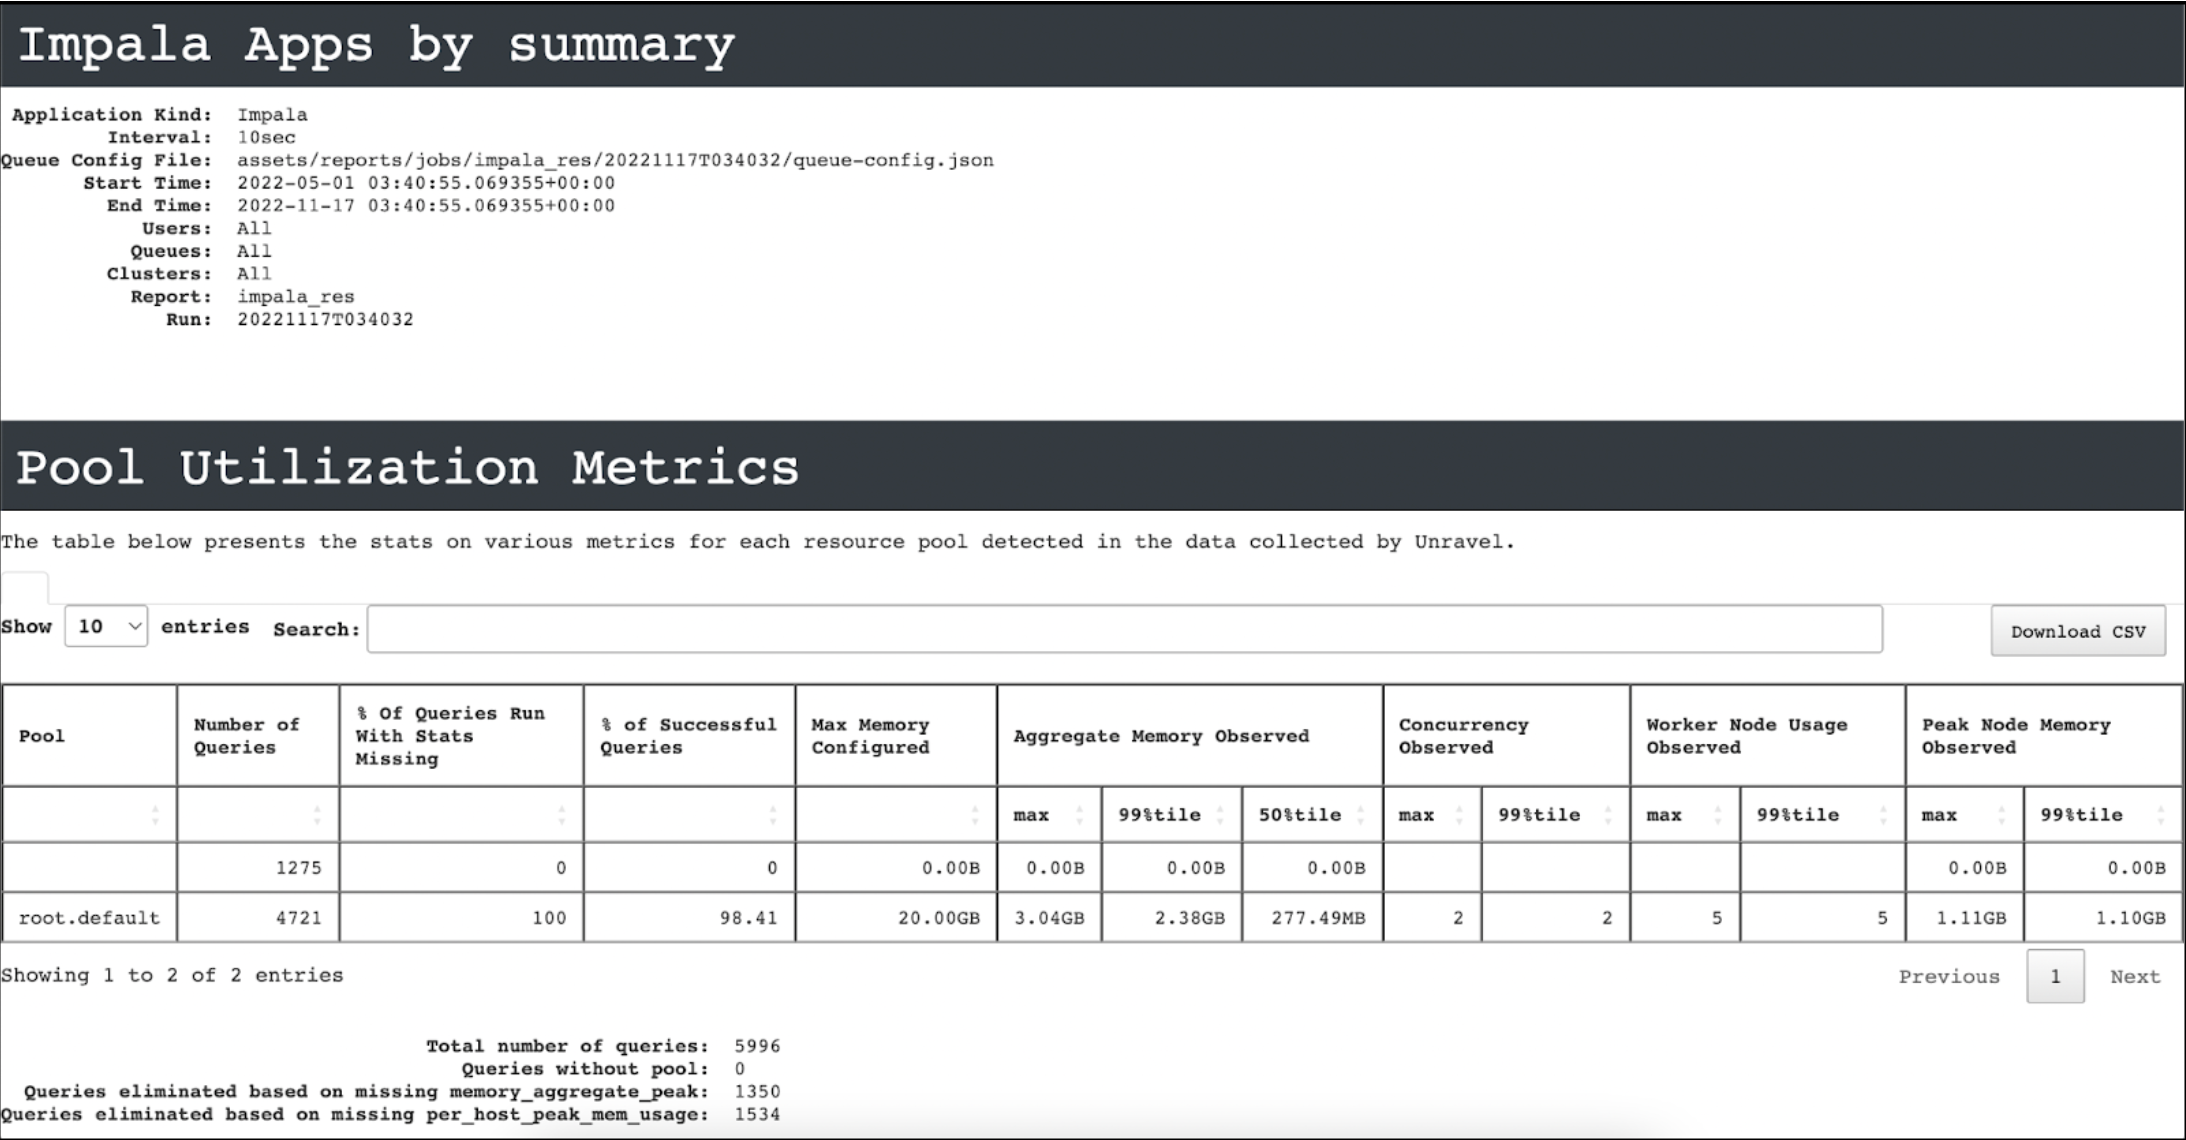Click the End Time value
Screen dimensions: 2186x1140
(x=426, y=205)
